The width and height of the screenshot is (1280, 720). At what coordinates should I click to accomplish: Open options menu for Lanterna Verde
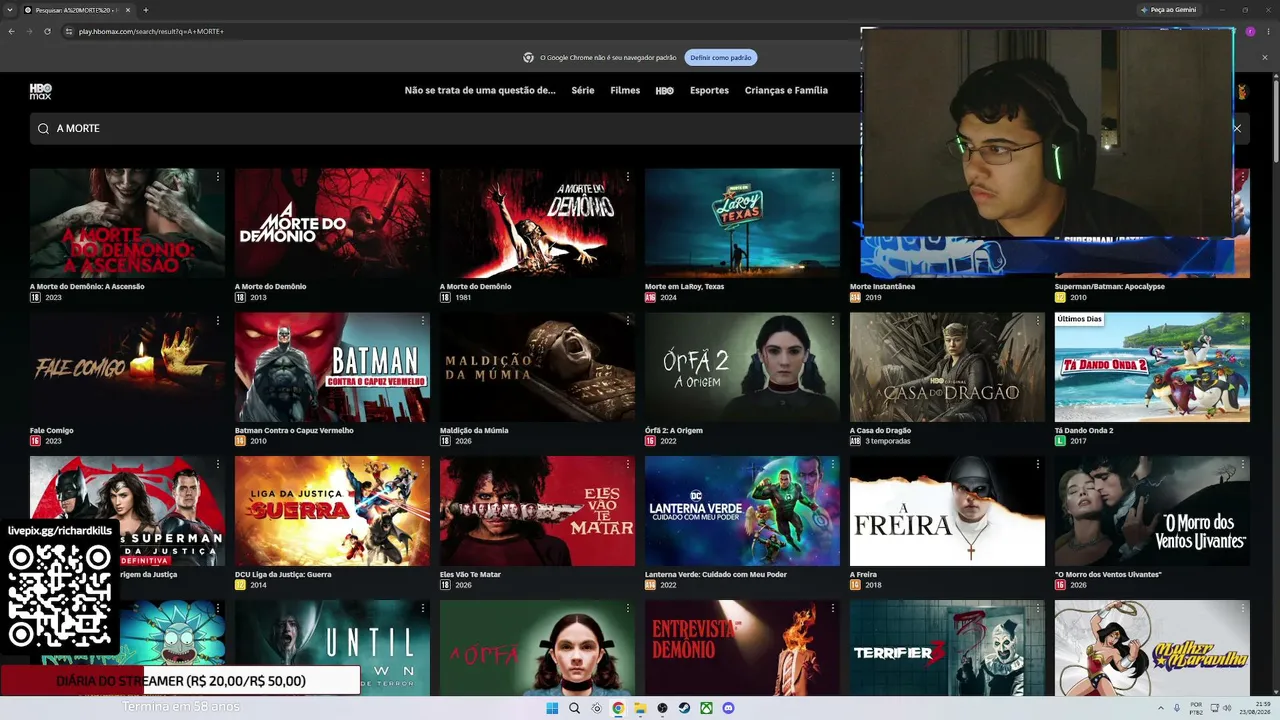click(x=833, y=464)
